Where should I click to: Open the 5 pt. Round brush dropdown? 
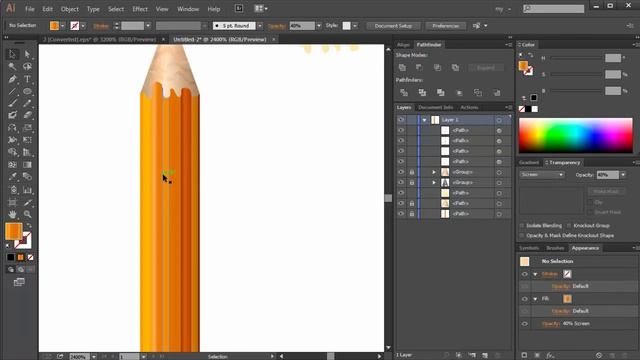(260, 26)
